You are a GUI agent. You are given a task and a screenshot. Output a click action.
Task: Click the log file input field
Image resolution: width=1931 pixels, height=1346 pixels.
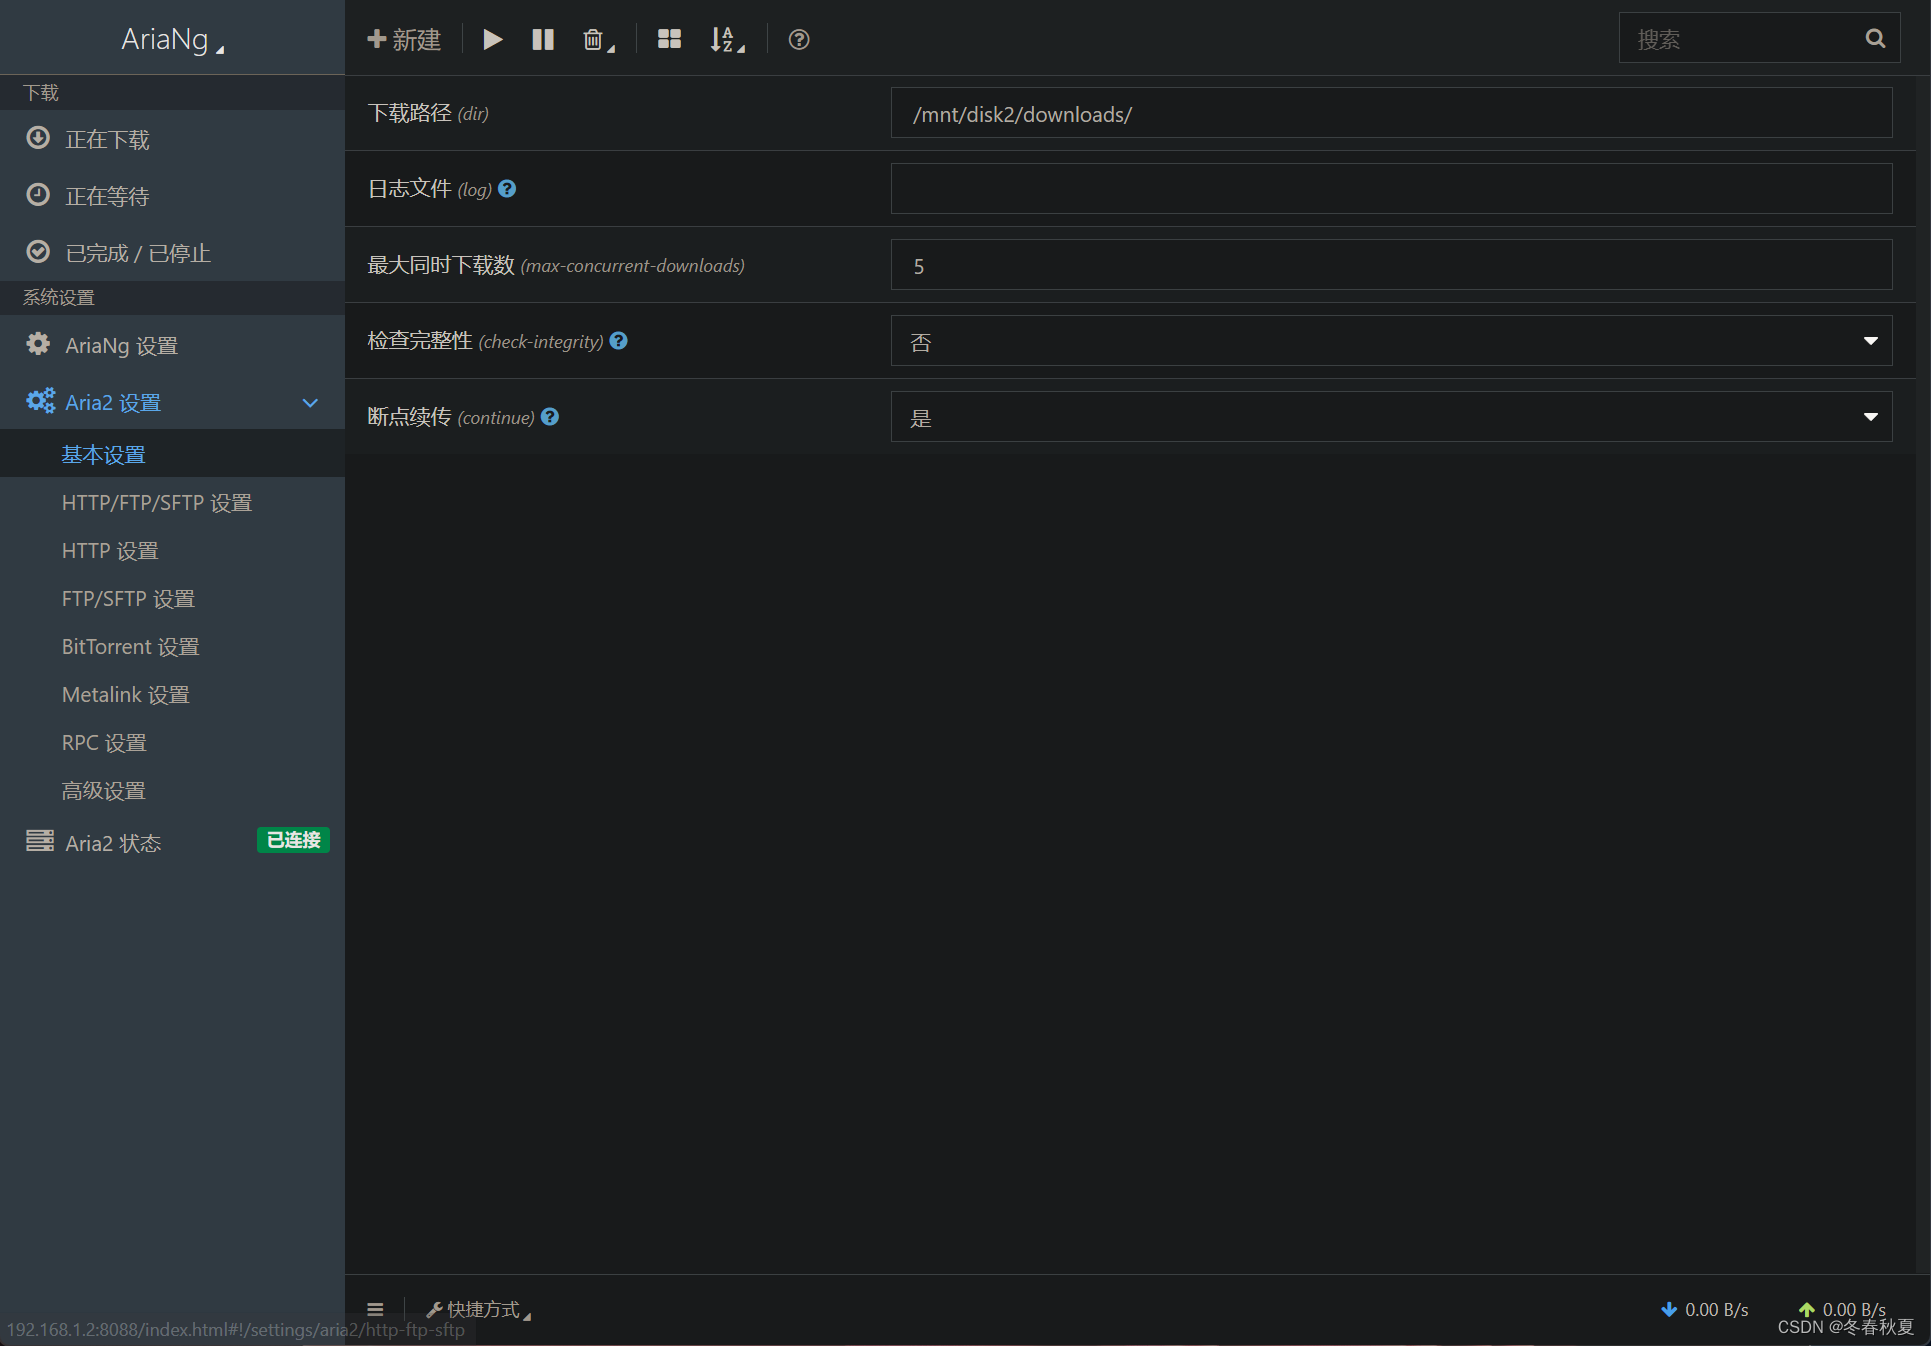[1391, 188]
